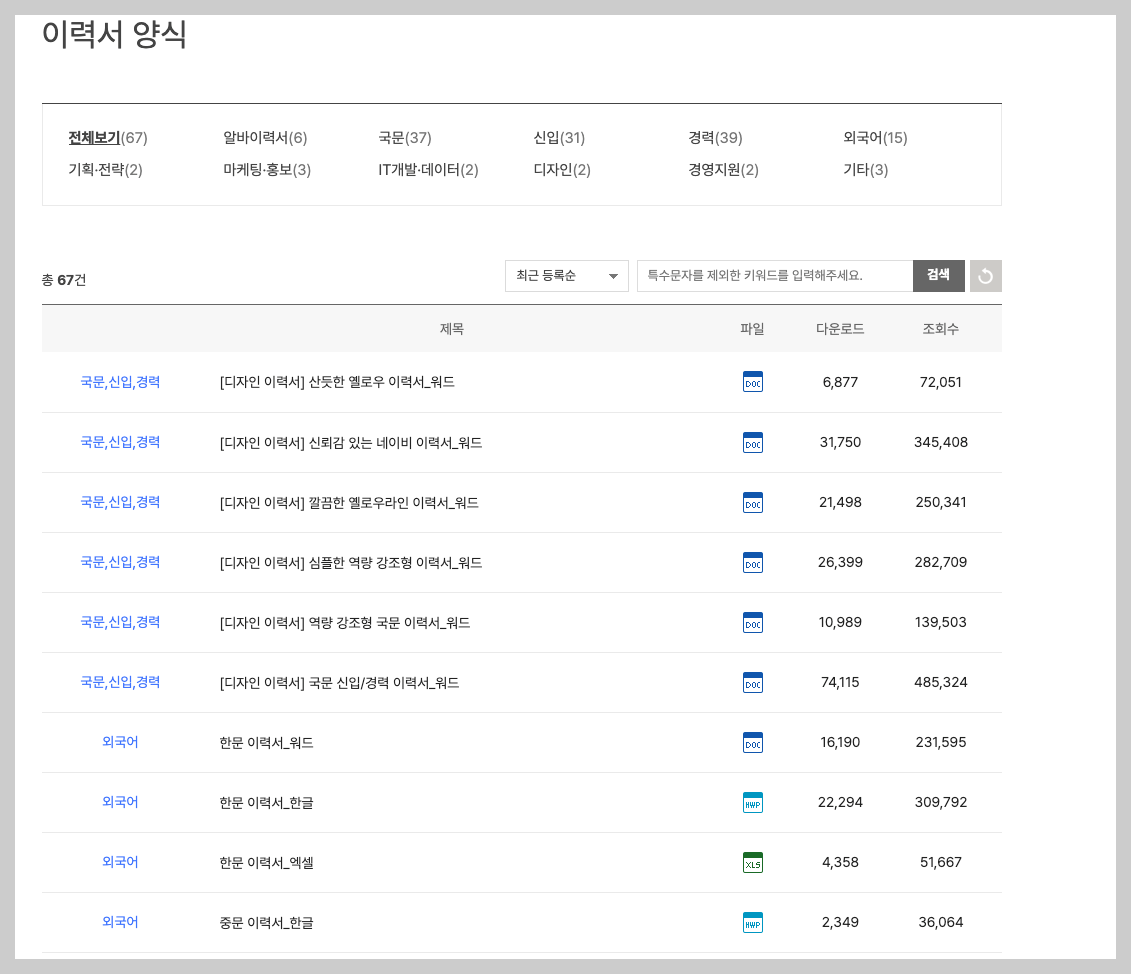Click the DOC icon for 한문 이력서_워드
The image size is (1131, 974).
point(753,742)
